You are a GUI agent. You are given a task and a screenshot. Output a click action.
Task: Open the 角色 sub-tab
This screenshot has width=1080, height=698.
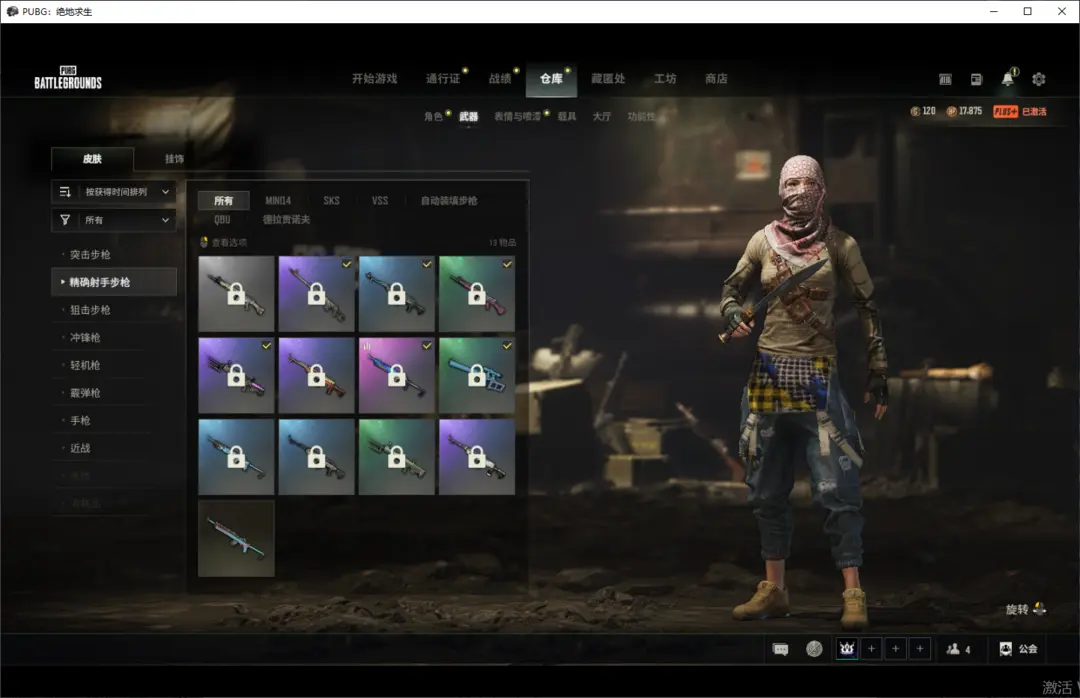click(433, 116)
